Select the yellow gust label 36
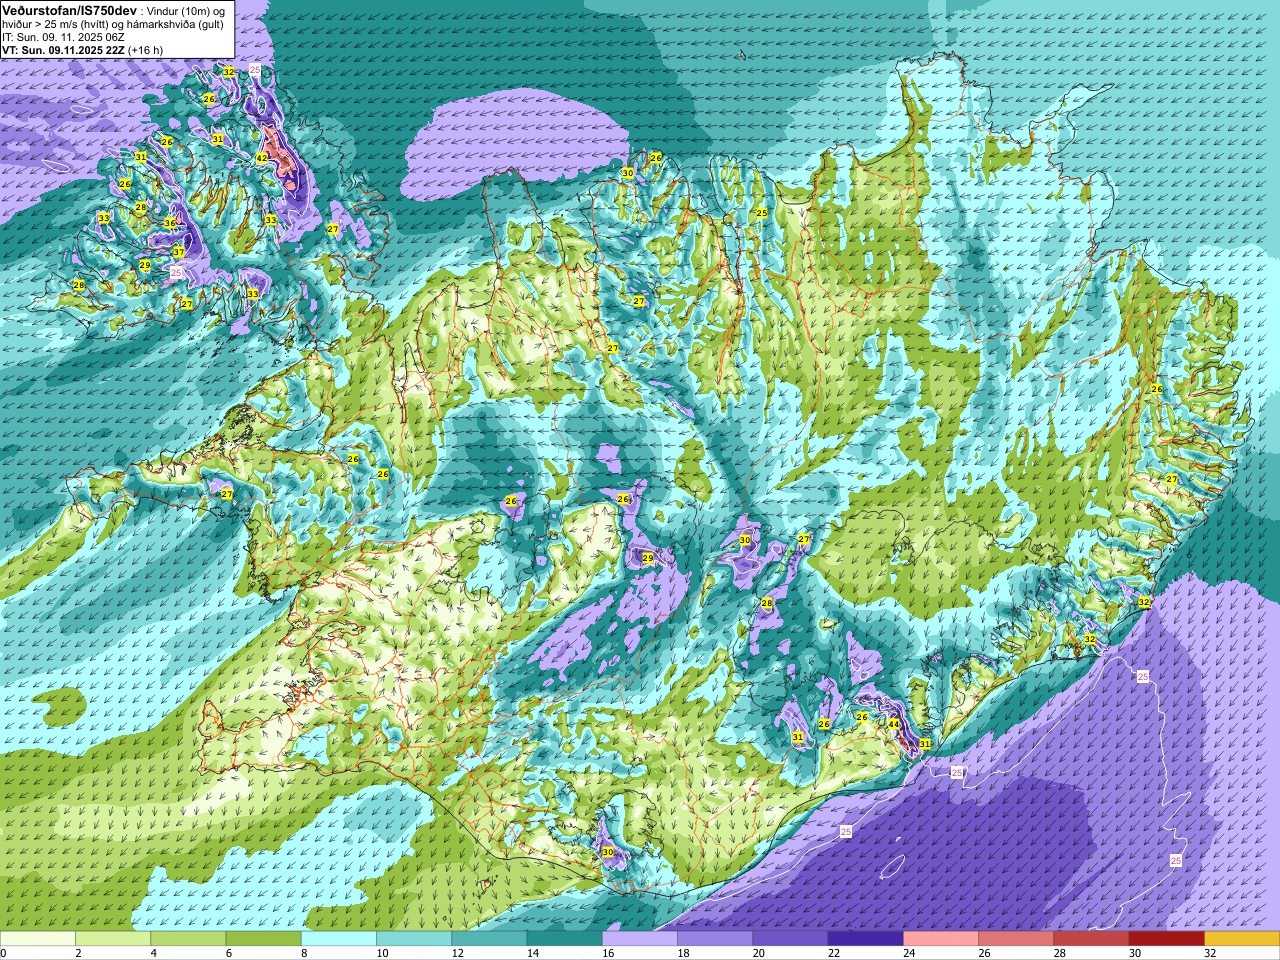The image size is (1280, 960). coord(170,223)
